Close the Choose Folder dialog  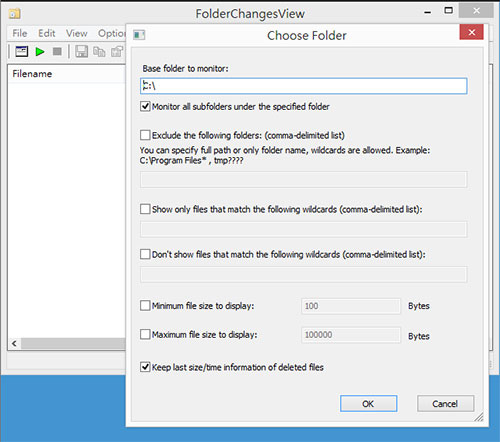point(471,32)
